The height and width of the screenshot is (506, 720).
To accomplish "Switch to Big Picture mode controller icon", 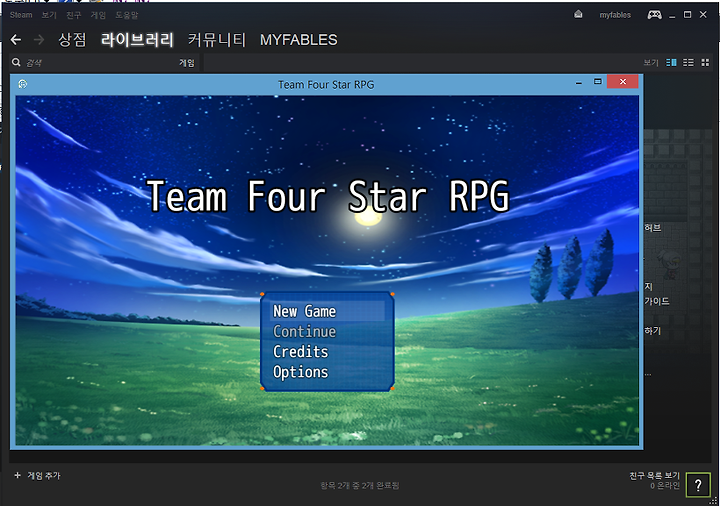I will point(654,15).
